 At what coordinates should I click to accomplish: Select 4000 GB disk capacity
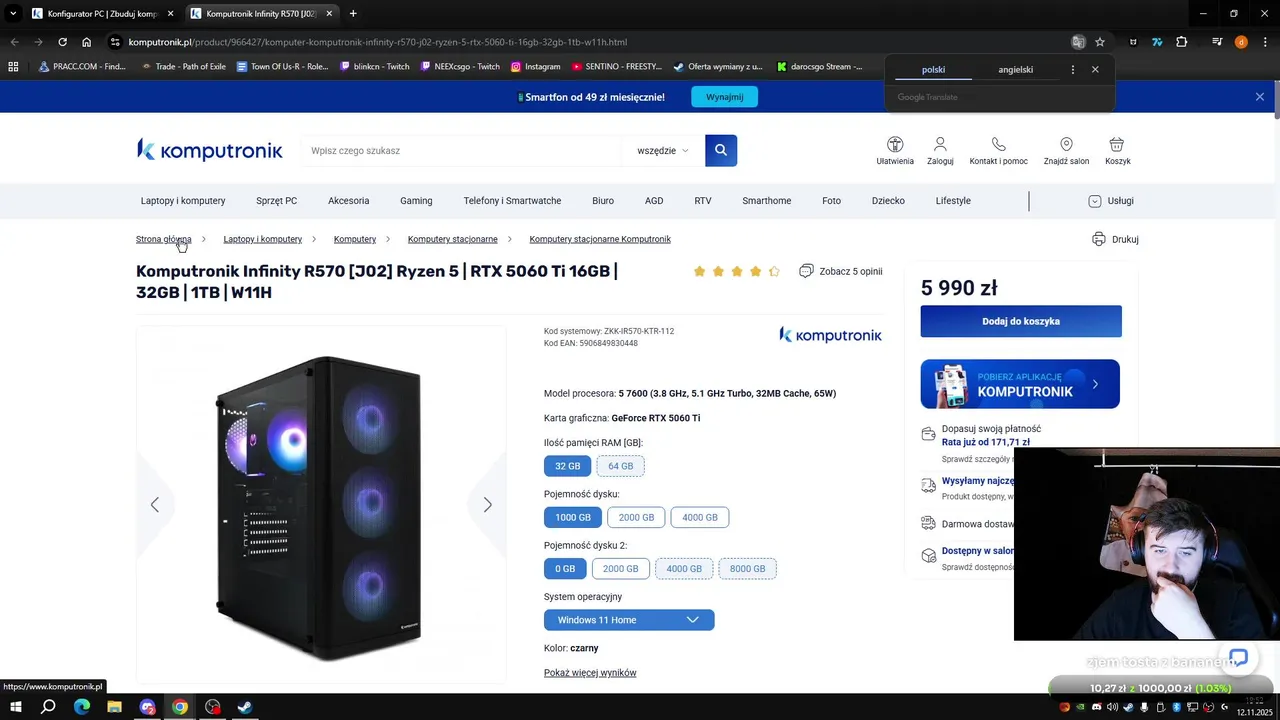click(x=700, y=517)
